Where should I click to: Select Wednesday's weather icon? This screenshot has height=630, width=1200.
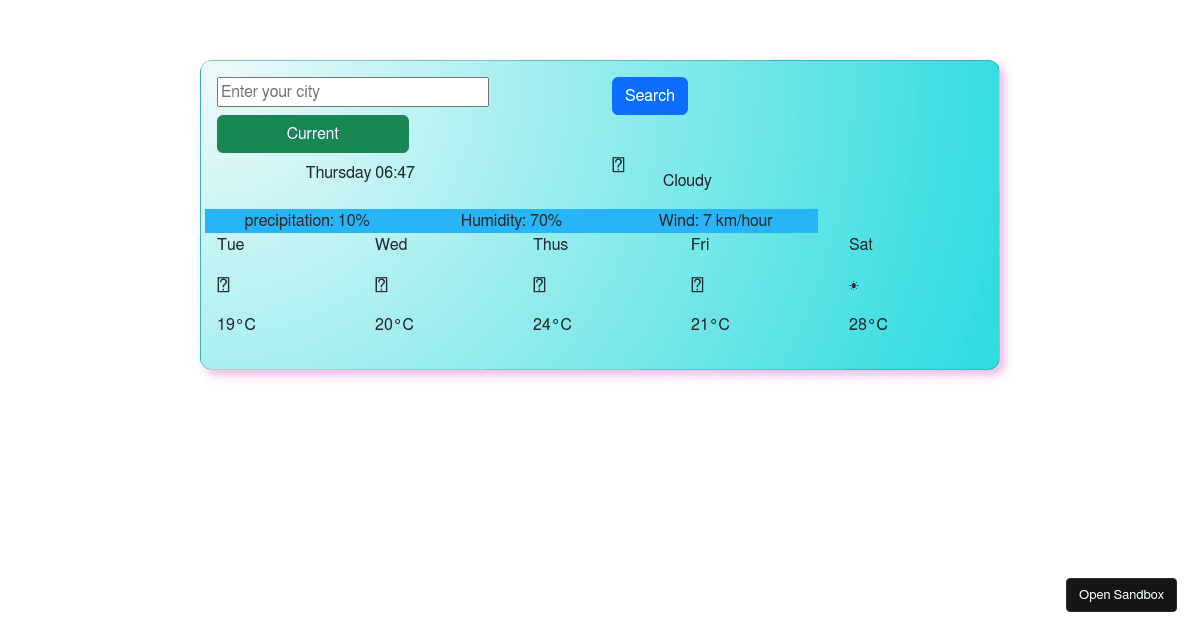[381, 284]
